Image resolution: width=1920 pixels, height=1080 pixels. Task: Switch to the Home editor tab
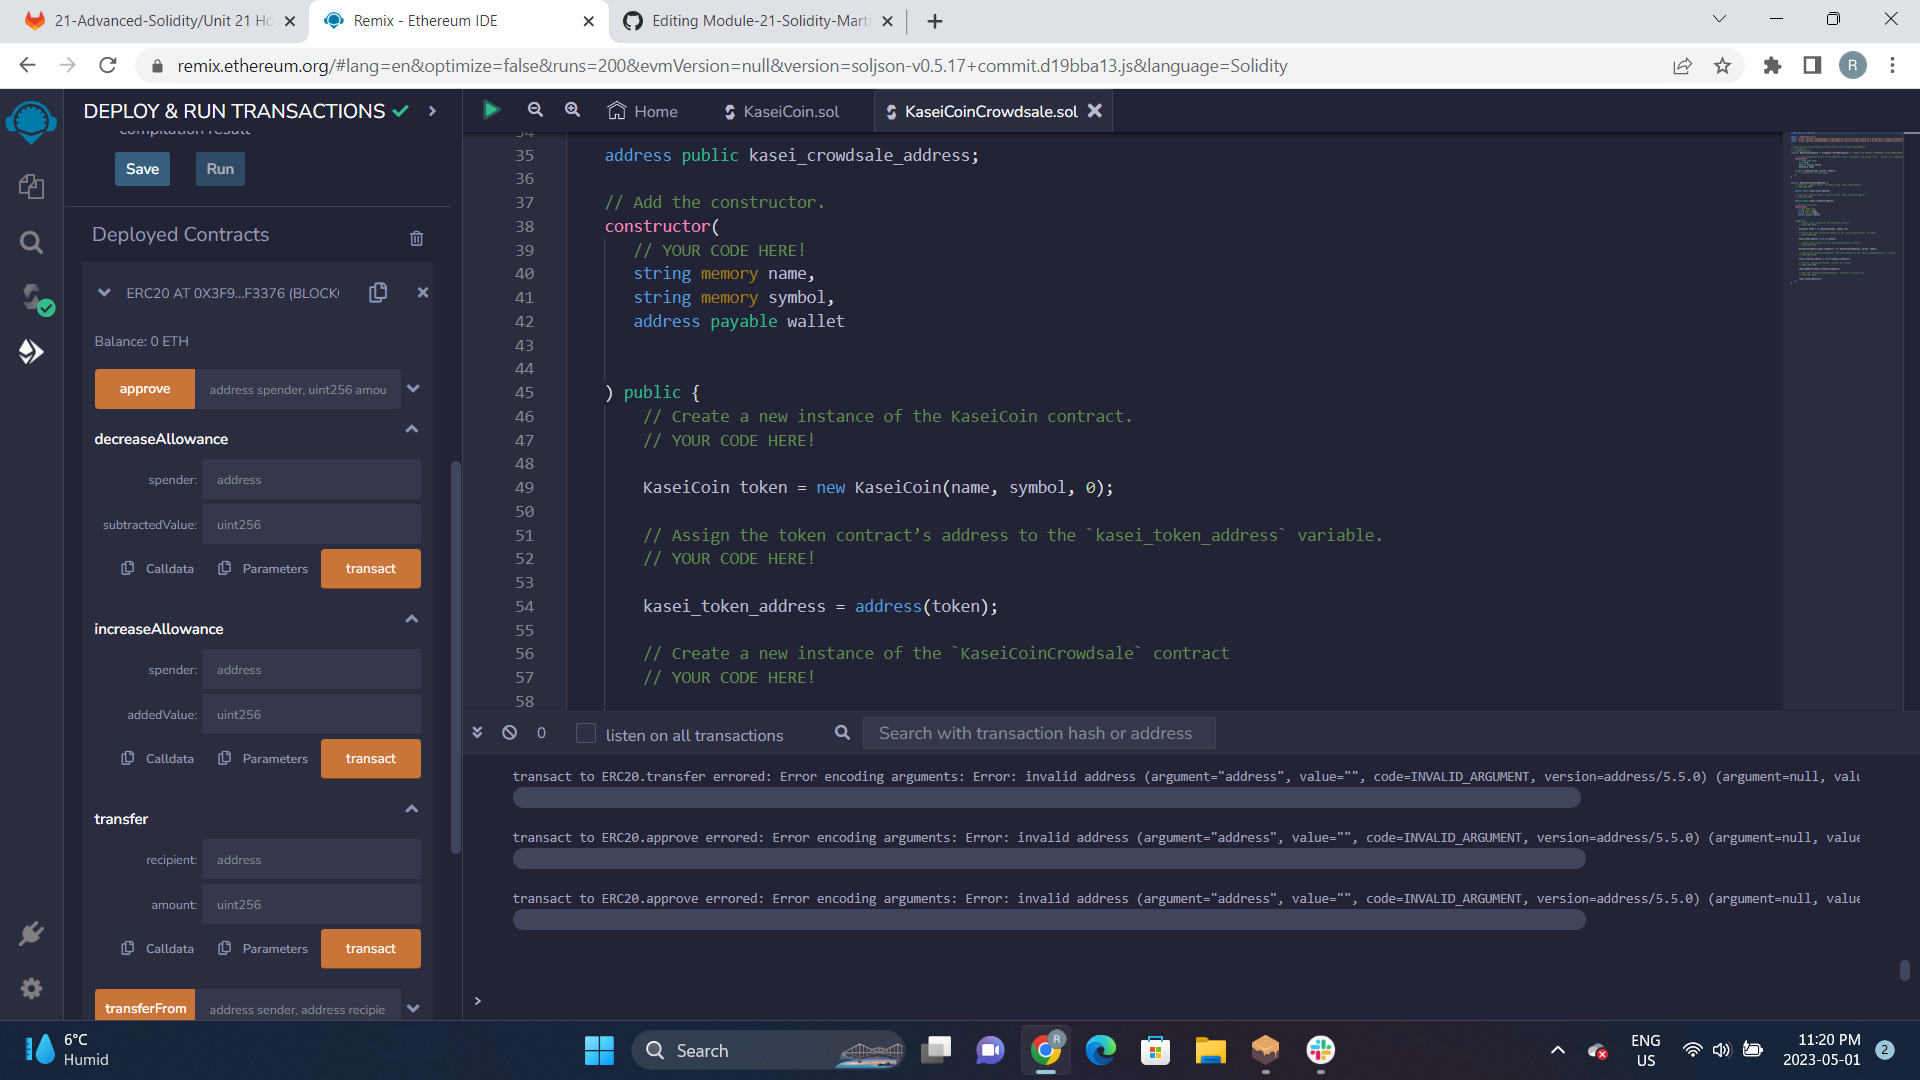click(x=643, y=111)
